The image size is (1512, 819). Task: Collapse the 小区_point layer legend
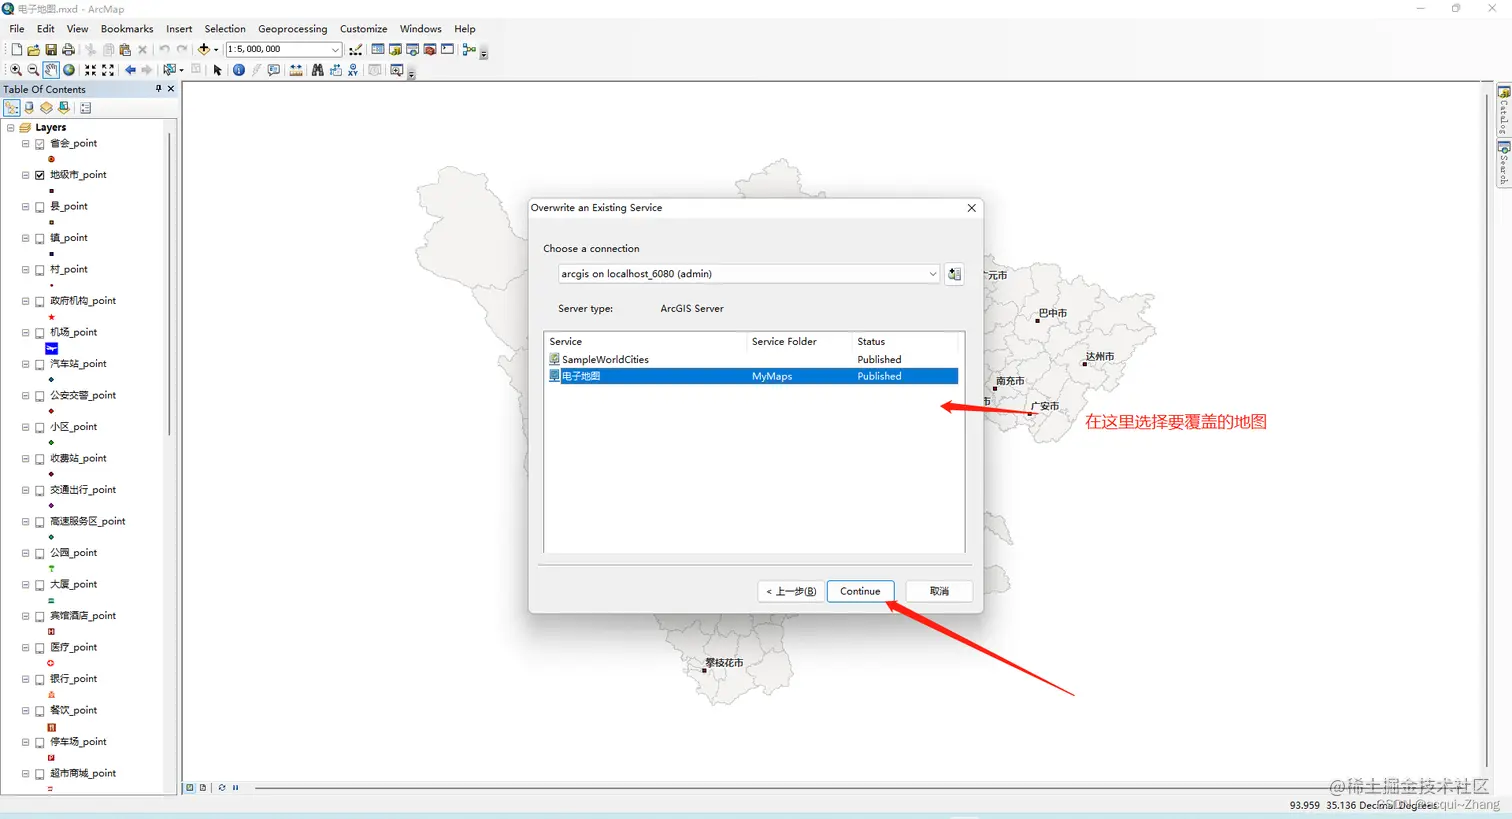[x=26, y=427]
